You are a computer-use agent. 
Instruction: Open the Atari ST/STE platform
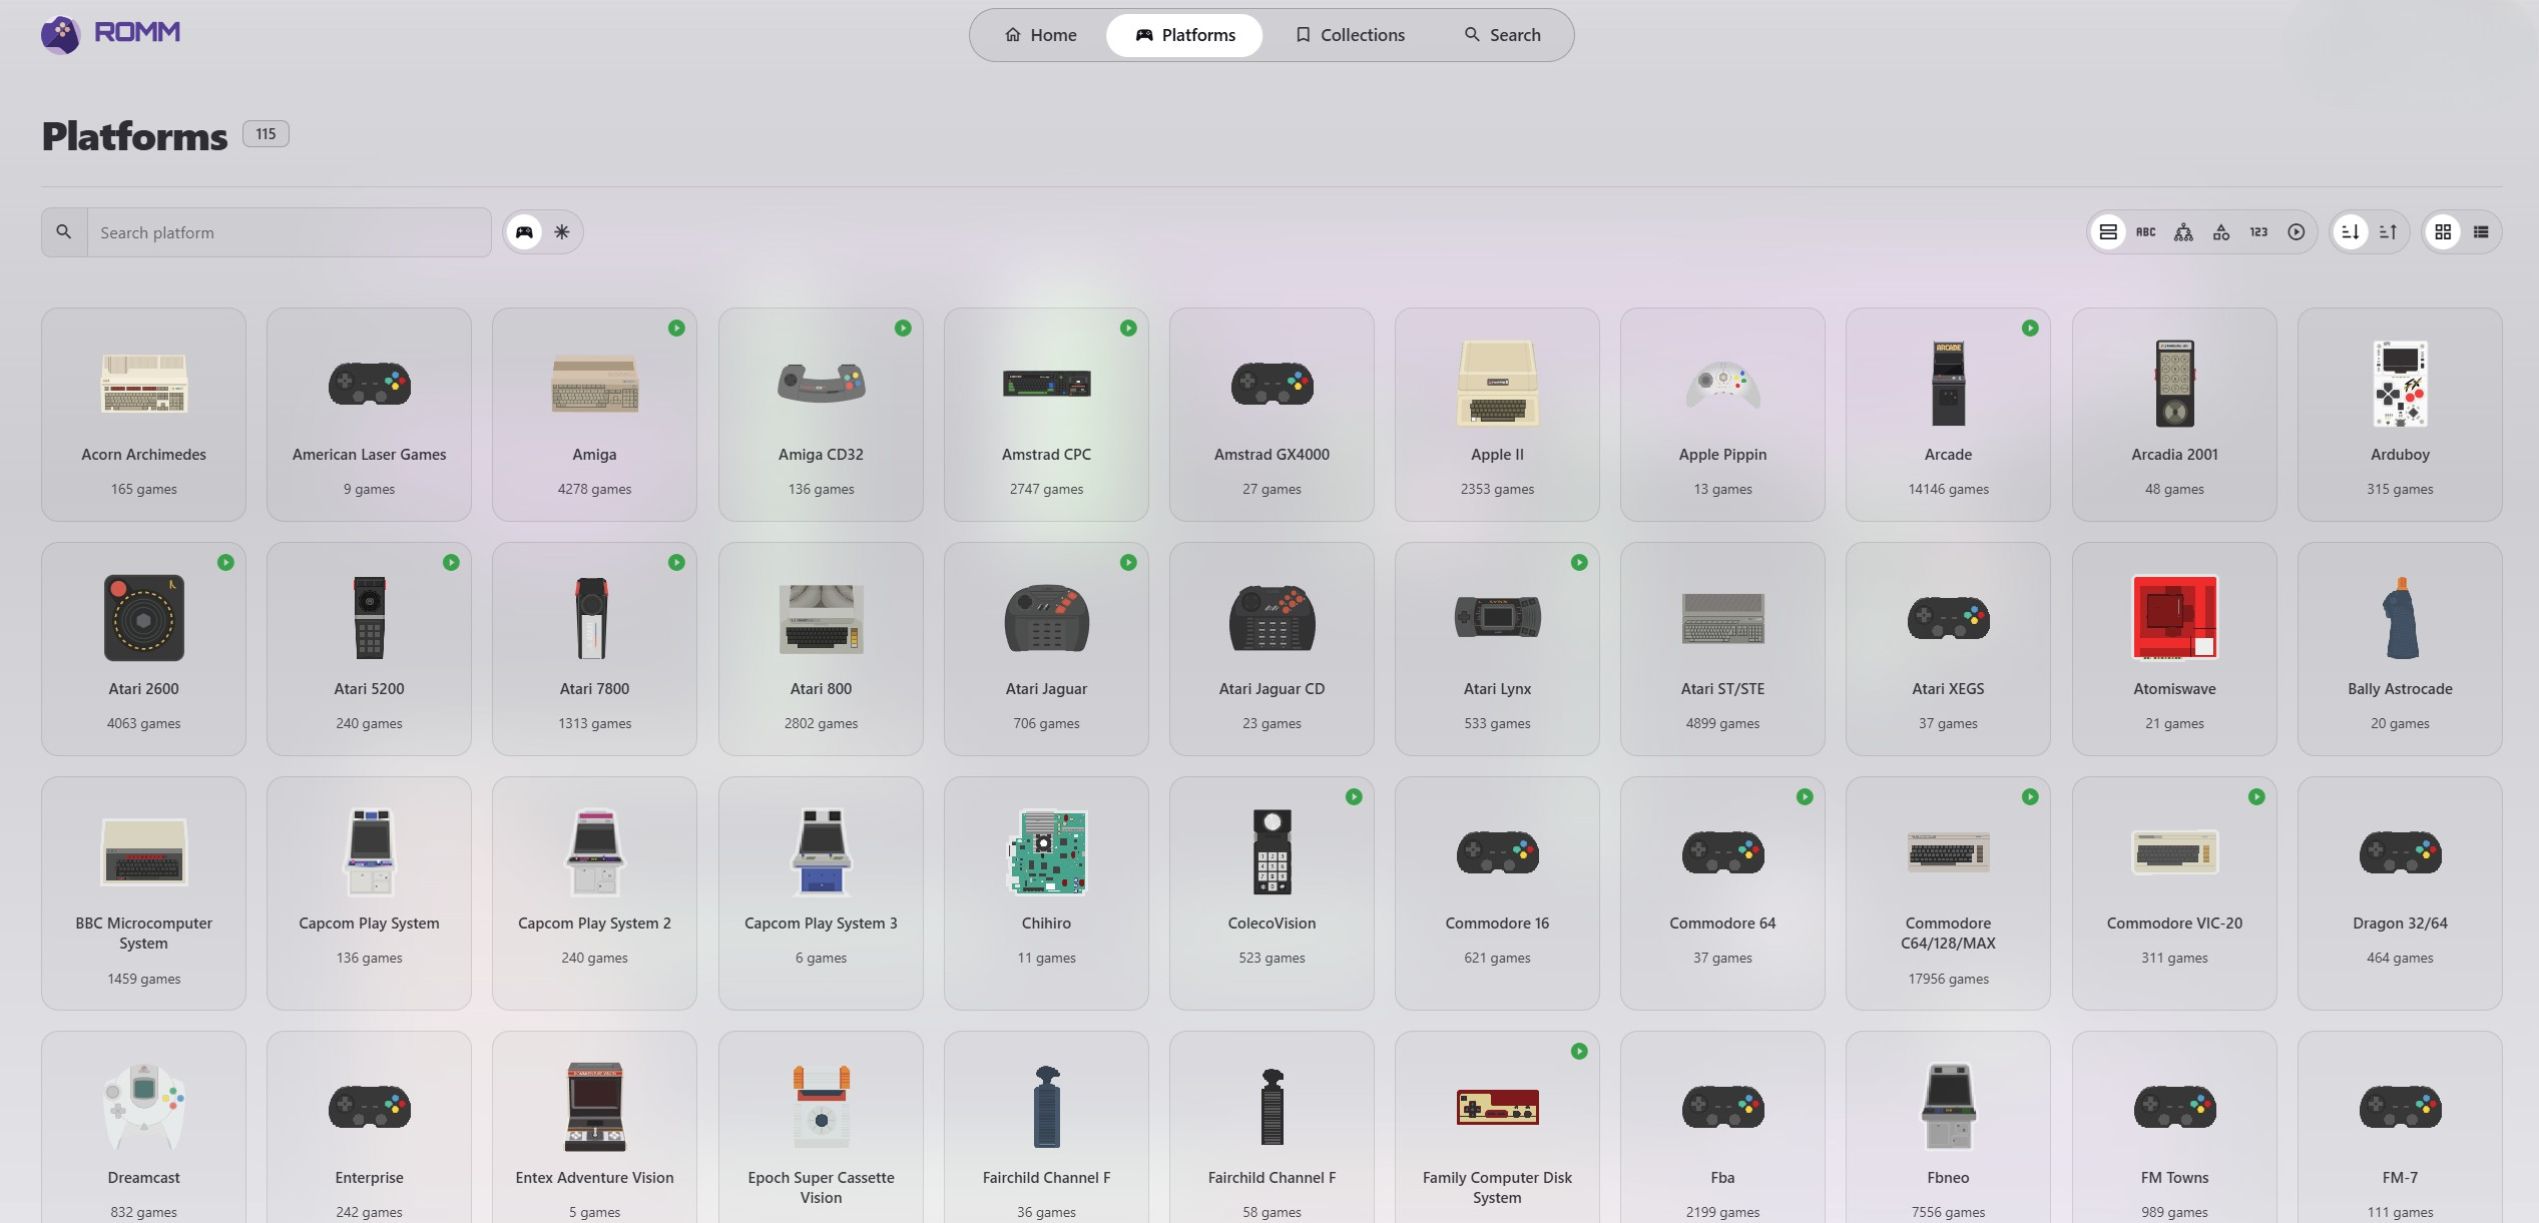point(1723,649)
